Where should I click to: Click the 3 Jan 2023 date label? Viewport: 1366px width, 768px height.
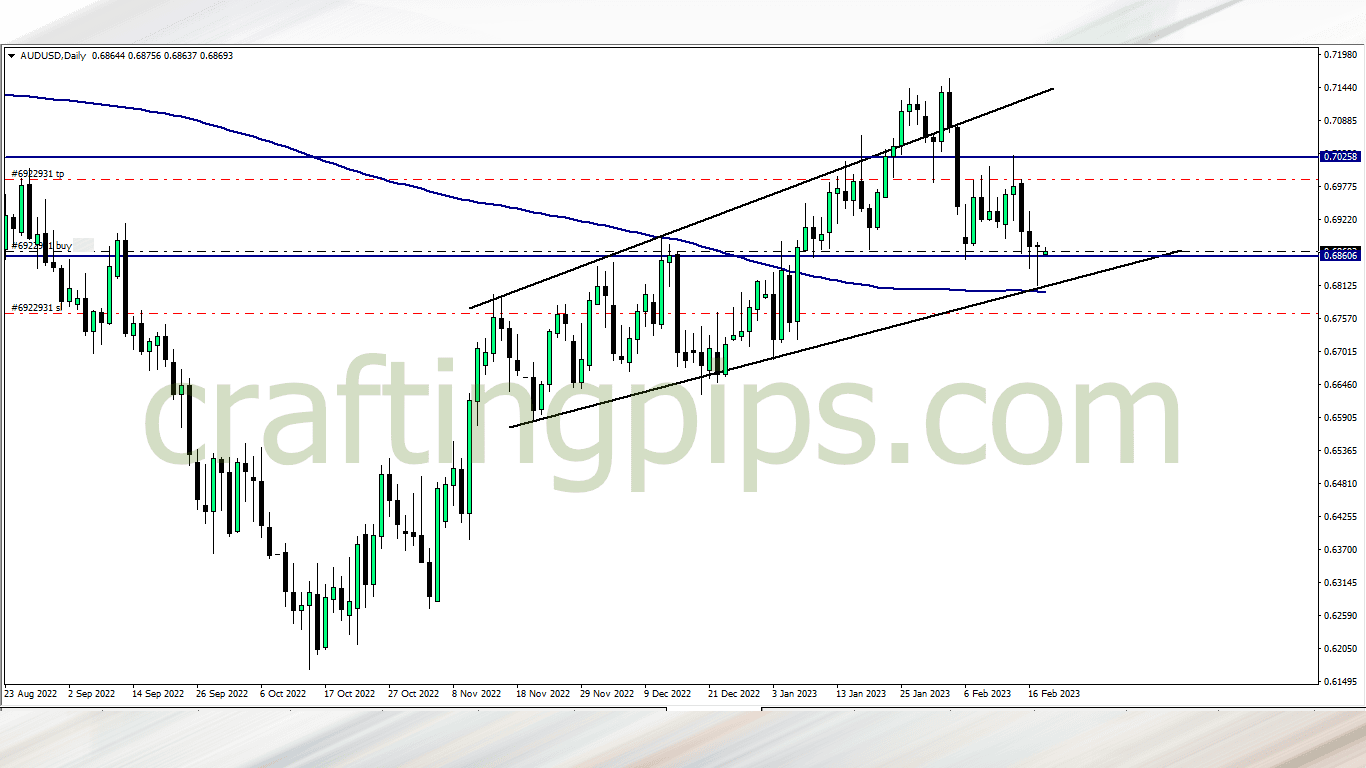point(795,693)
